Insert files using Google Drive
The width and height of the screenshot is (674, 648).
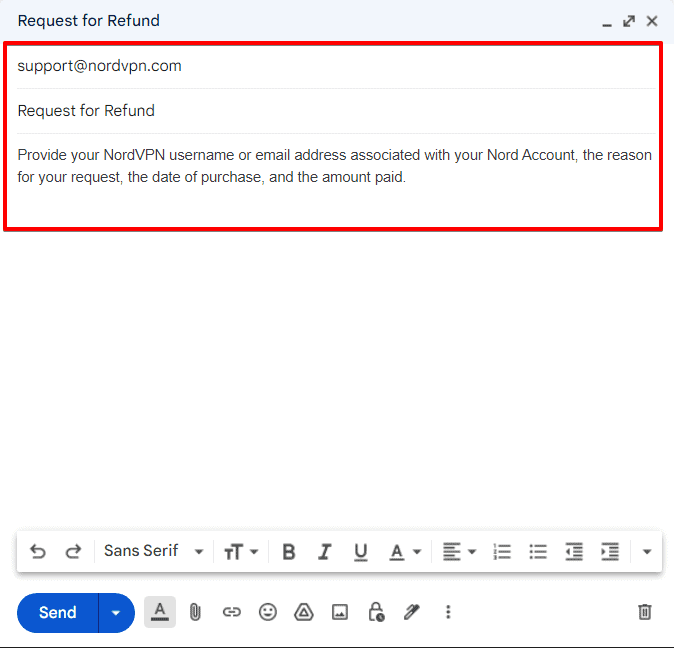coord(304,612)
